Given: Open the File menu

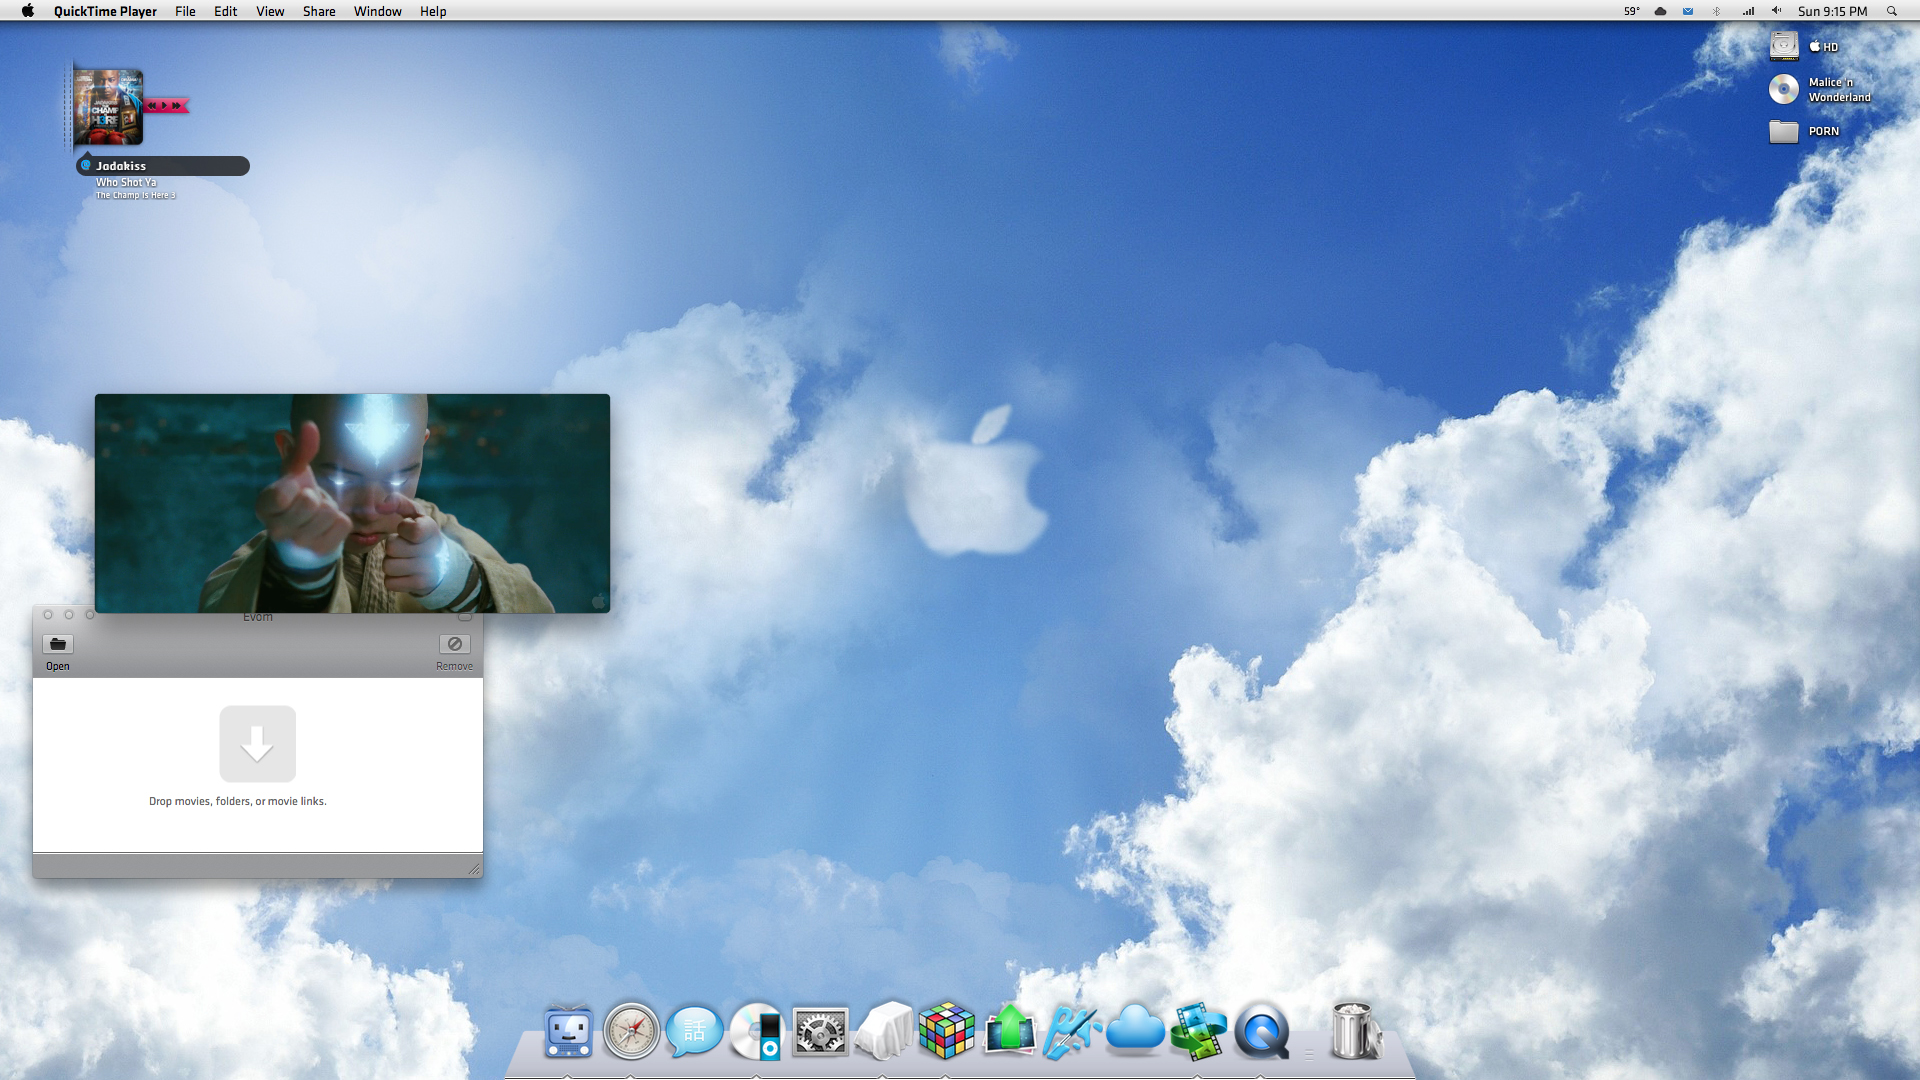Looking at the screenshot, I should coord(185,11).
